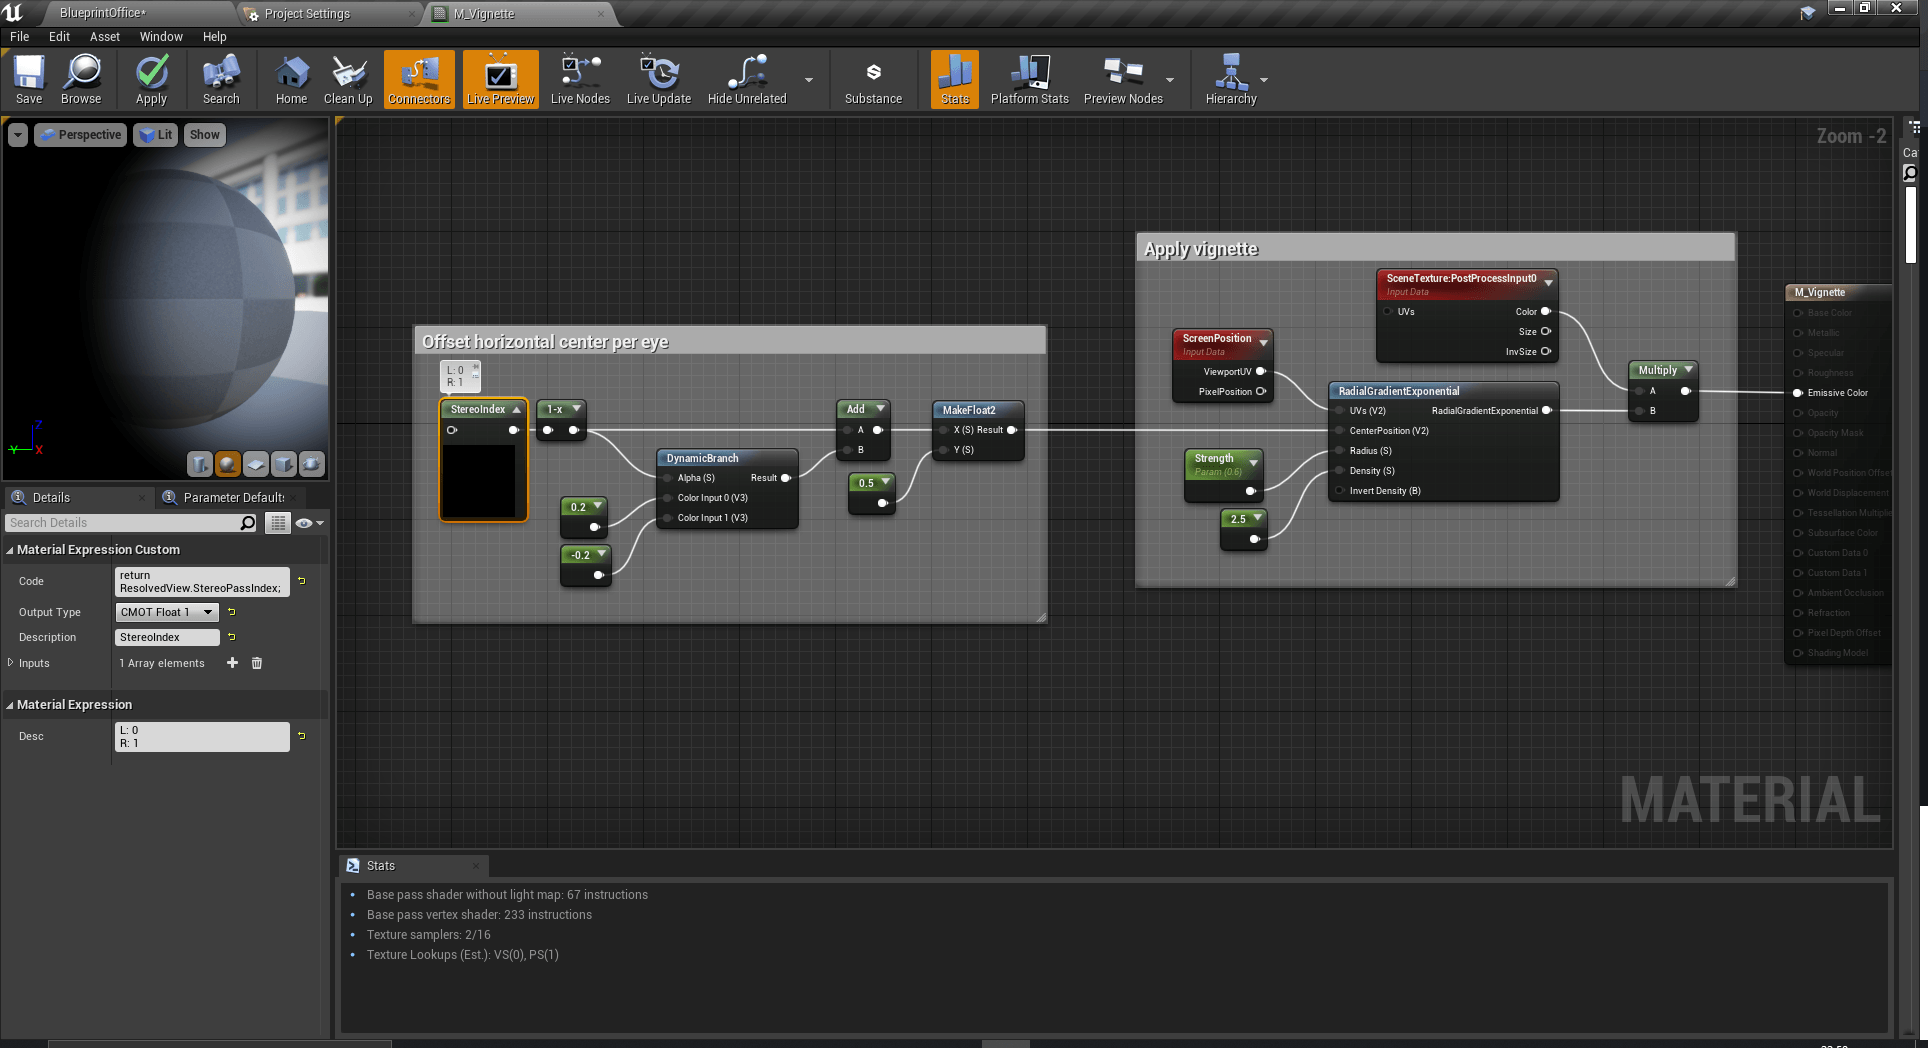The width and height of the screenshot is (1928, 1048).
Task: Toggle the Connectors display
Action: (x=418, y=79)
